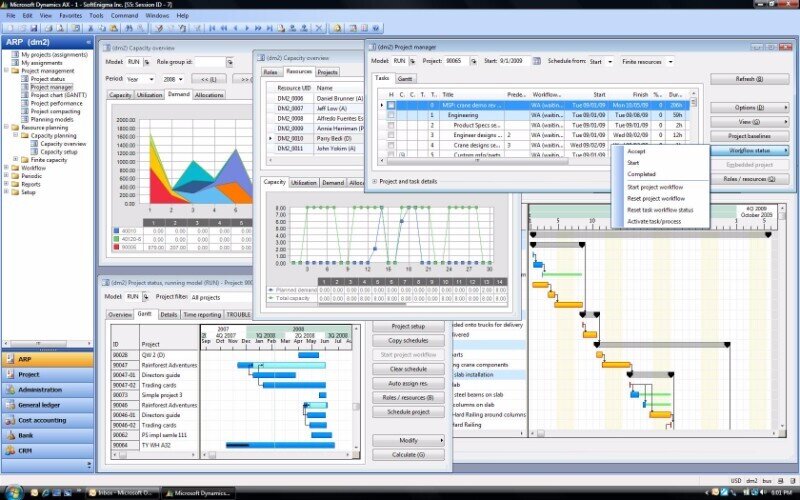Select project row 90047 Rainforest Adventures

coord(155,365)
